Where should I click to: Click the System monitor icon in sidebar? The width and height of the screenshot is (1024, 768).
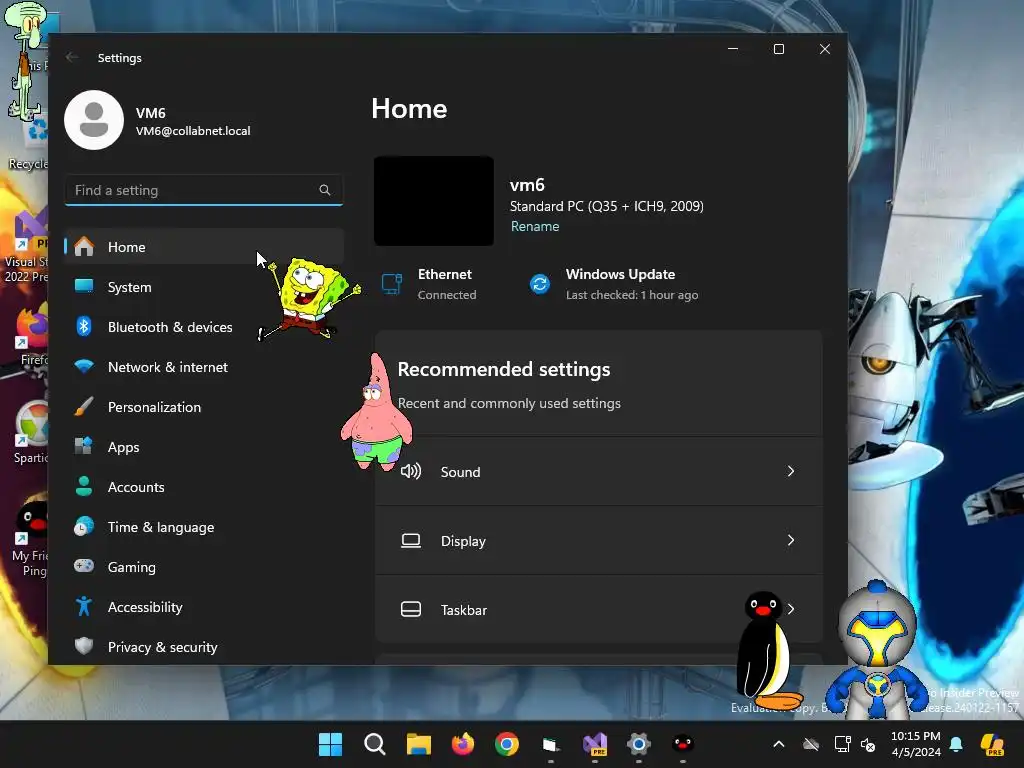tap(84, 286)
